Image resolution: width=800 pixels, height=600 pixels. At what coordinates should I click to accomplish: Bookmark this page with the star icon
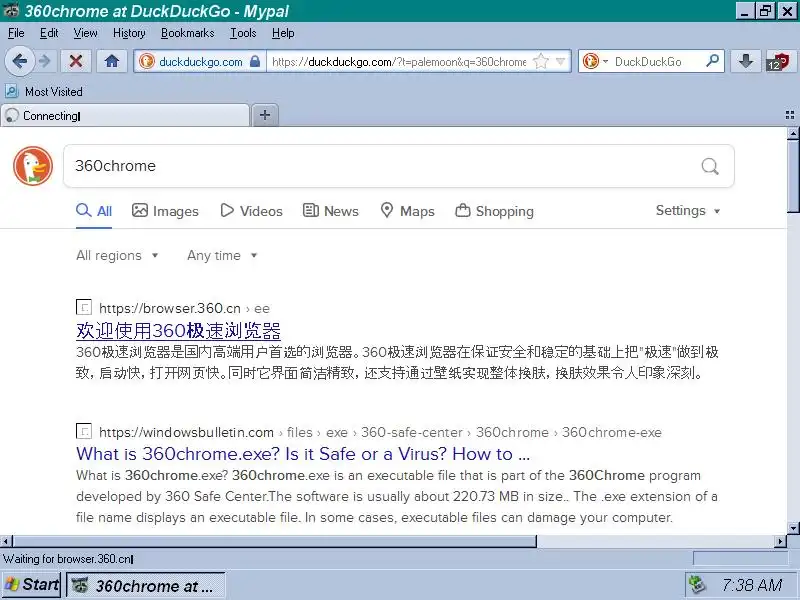pyautogui.click(x=540, y=62)
